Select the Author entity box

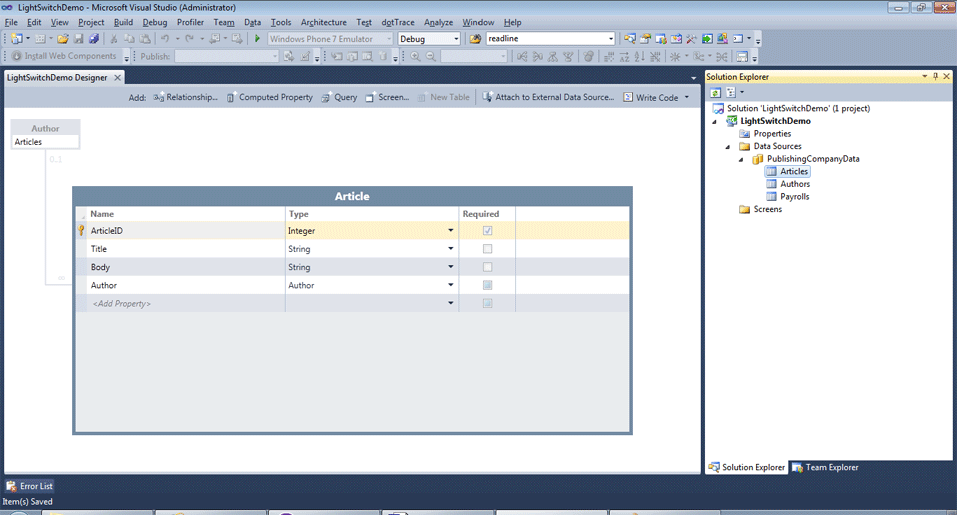tap(45, 134)
